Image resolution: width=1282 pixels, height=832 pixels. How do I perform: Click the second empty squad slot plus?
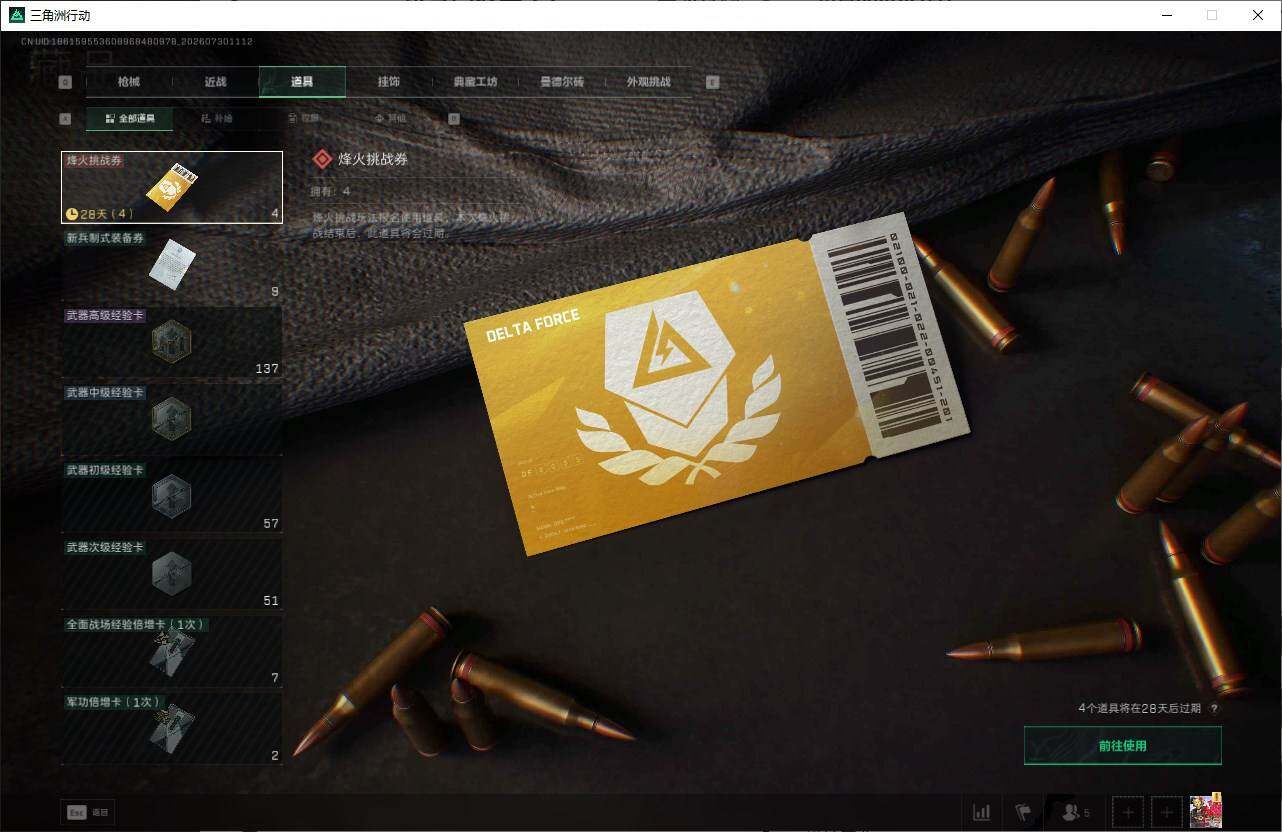[1166, 812]
